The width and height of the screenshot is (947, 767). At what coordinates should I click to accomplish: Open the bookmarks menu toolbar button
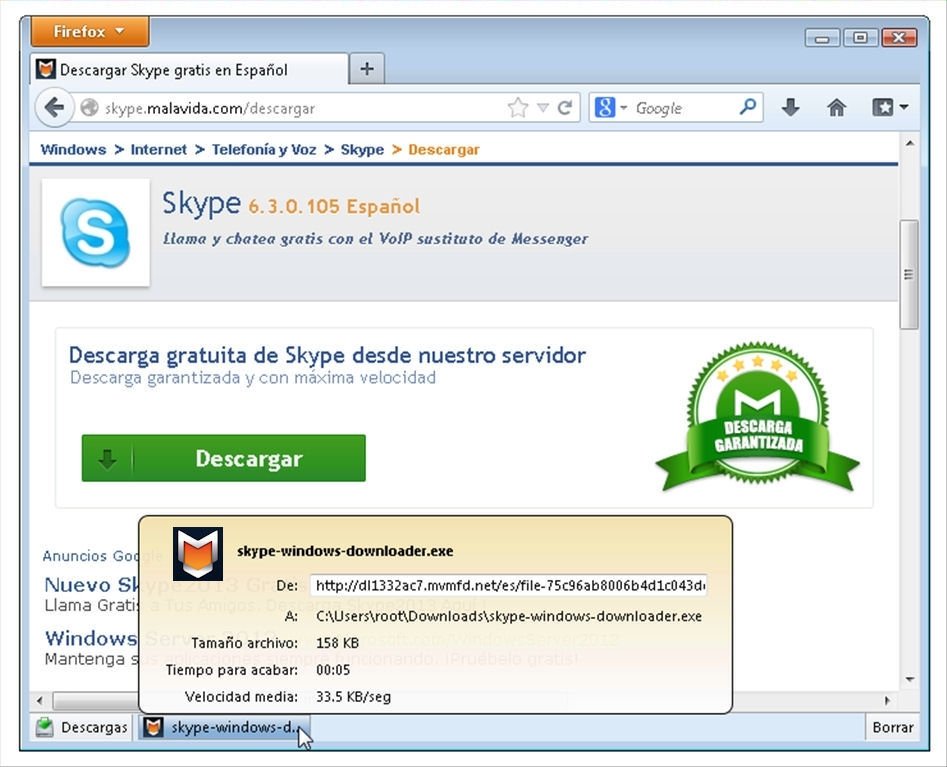[890, 108]
